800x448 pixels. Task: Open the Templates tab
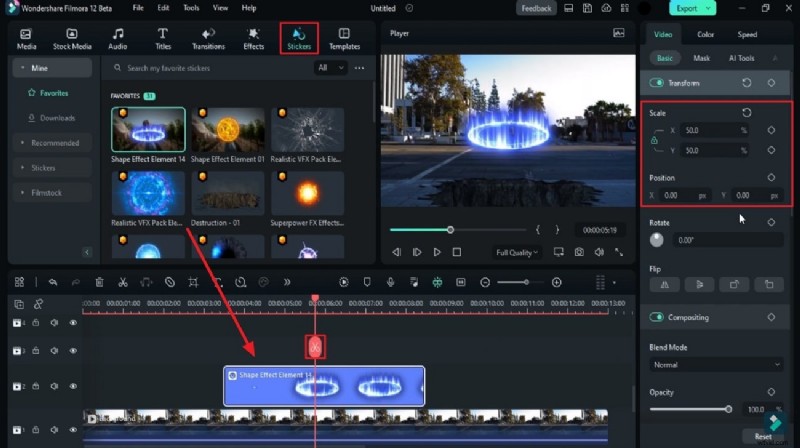(344, 39)
